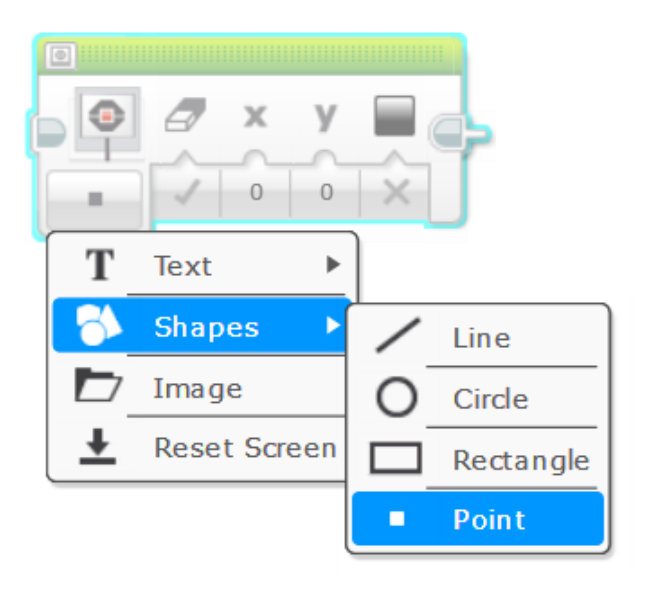Click the left sequence plug connector
The height and width of the screenshot is (604, 647).
tap(47, 132)
